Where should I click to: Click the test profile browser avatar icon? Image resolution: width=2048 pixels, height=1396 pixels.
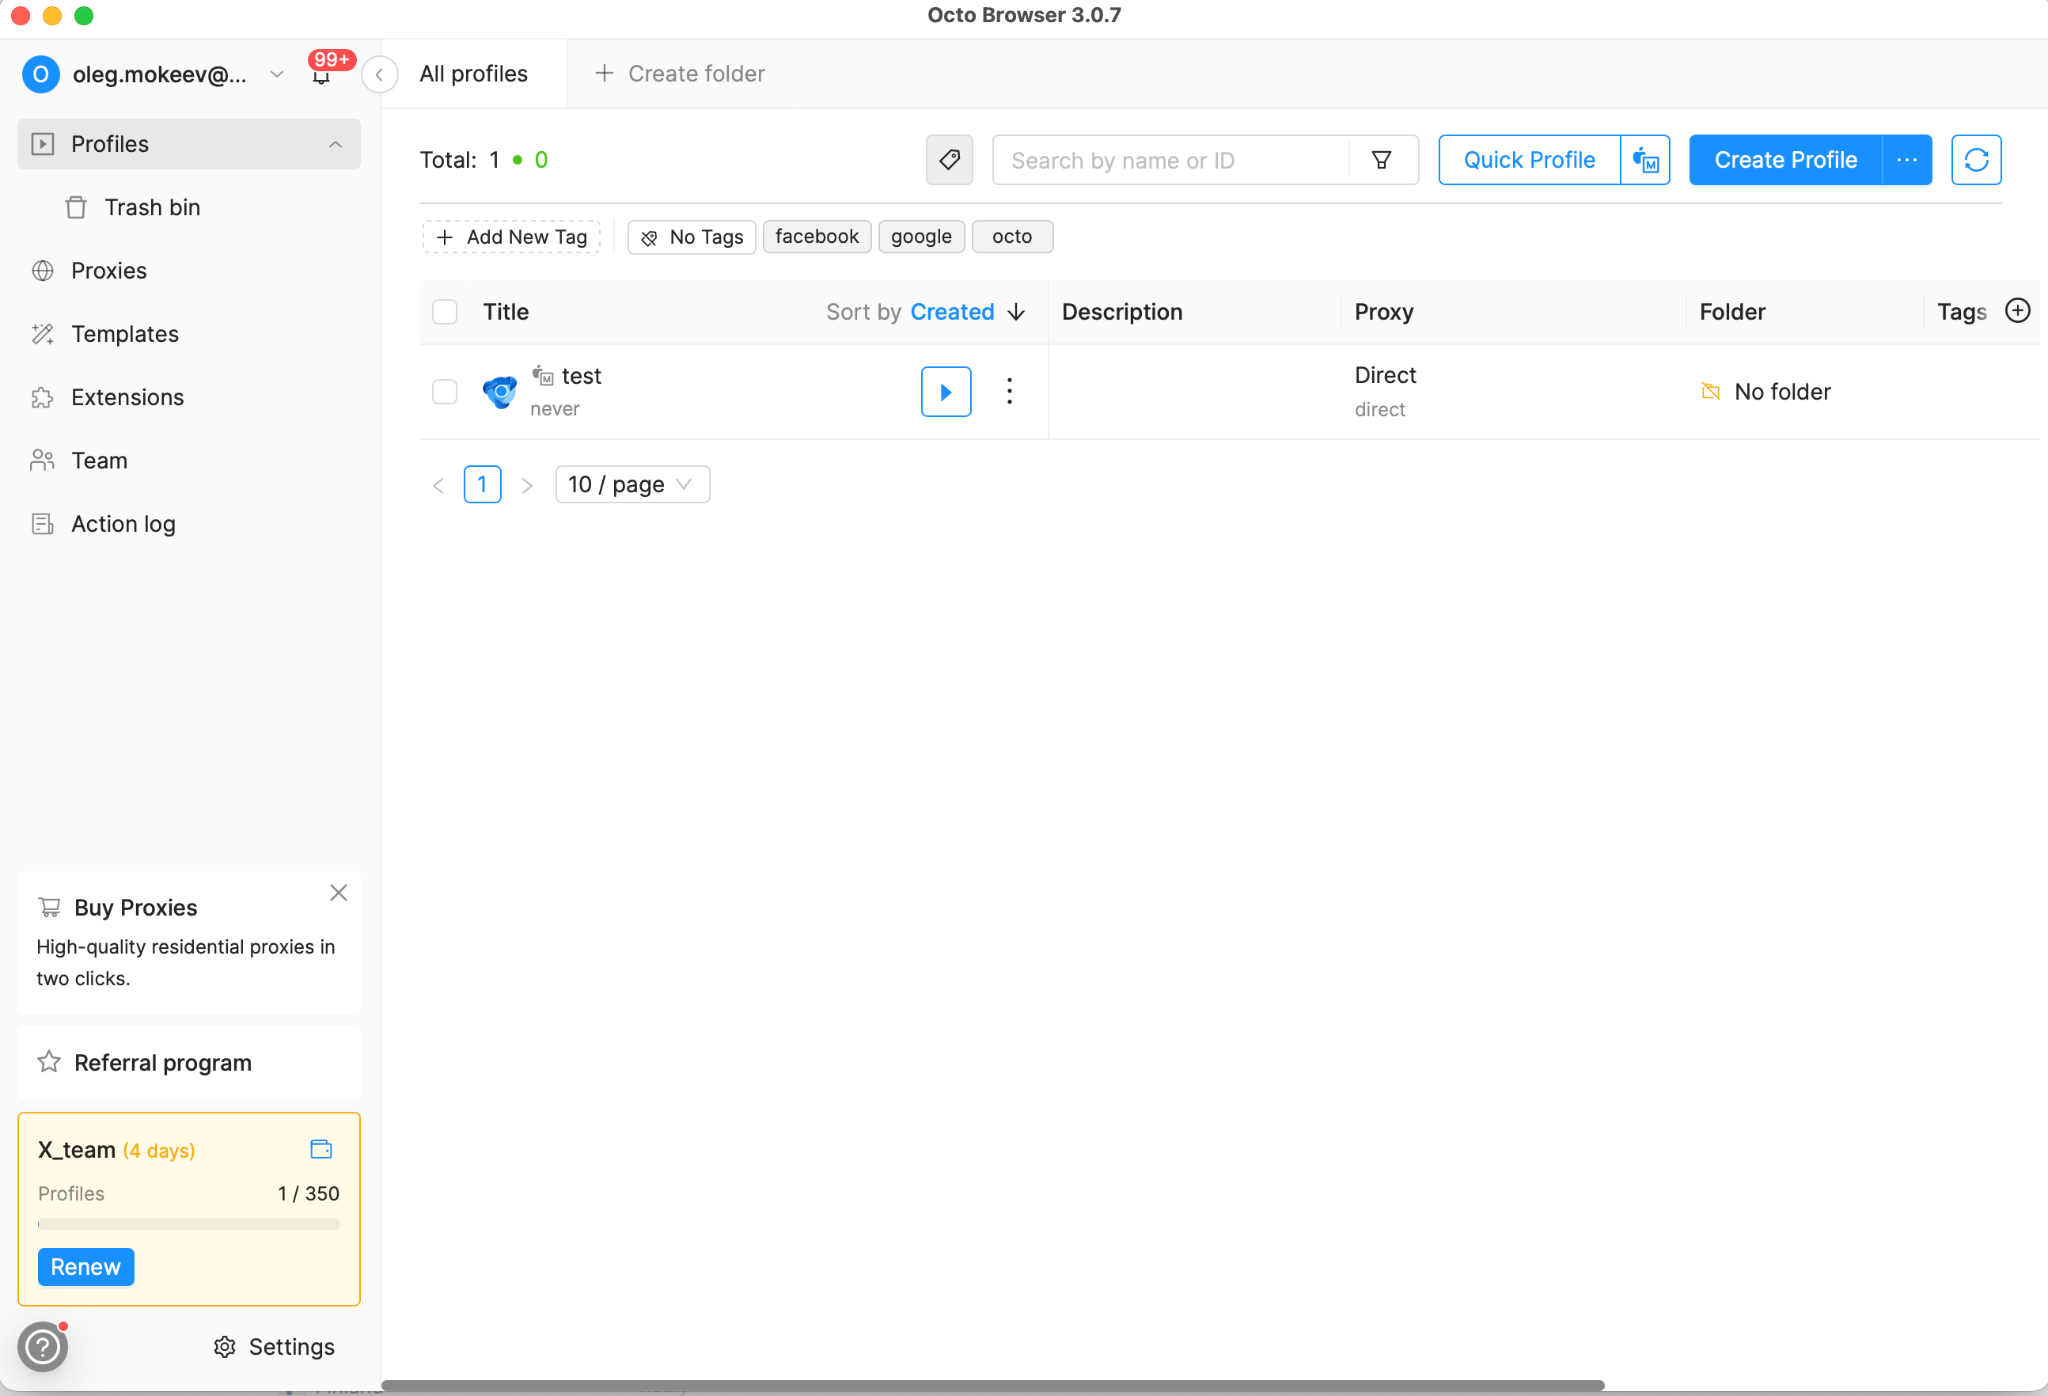[x=500, y=391]
